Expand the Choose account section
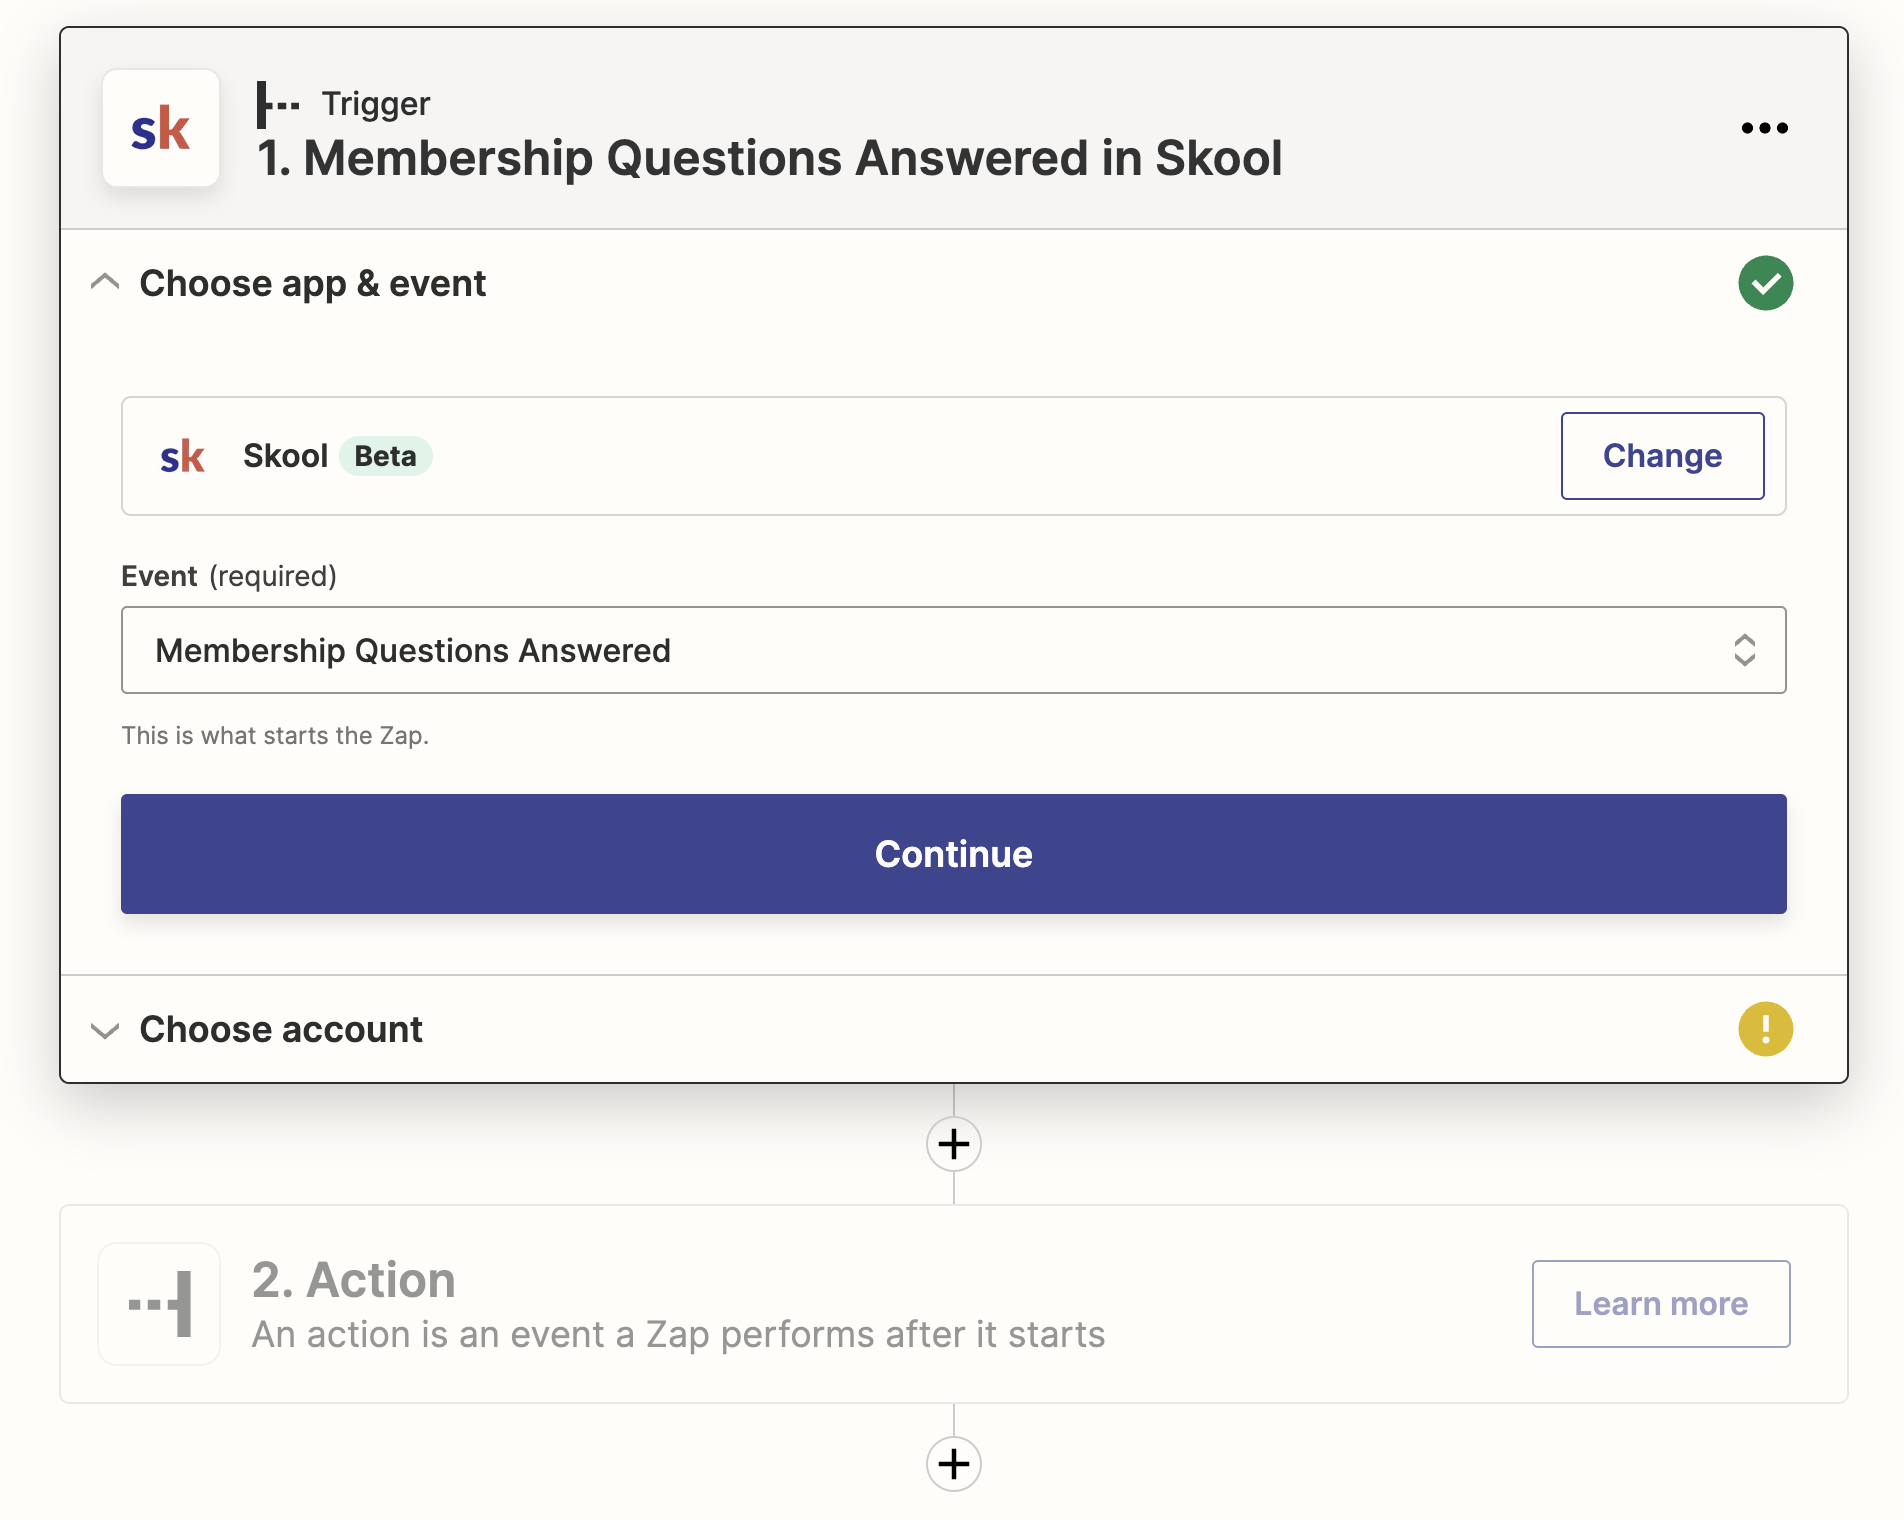 tap(105, 1030)
